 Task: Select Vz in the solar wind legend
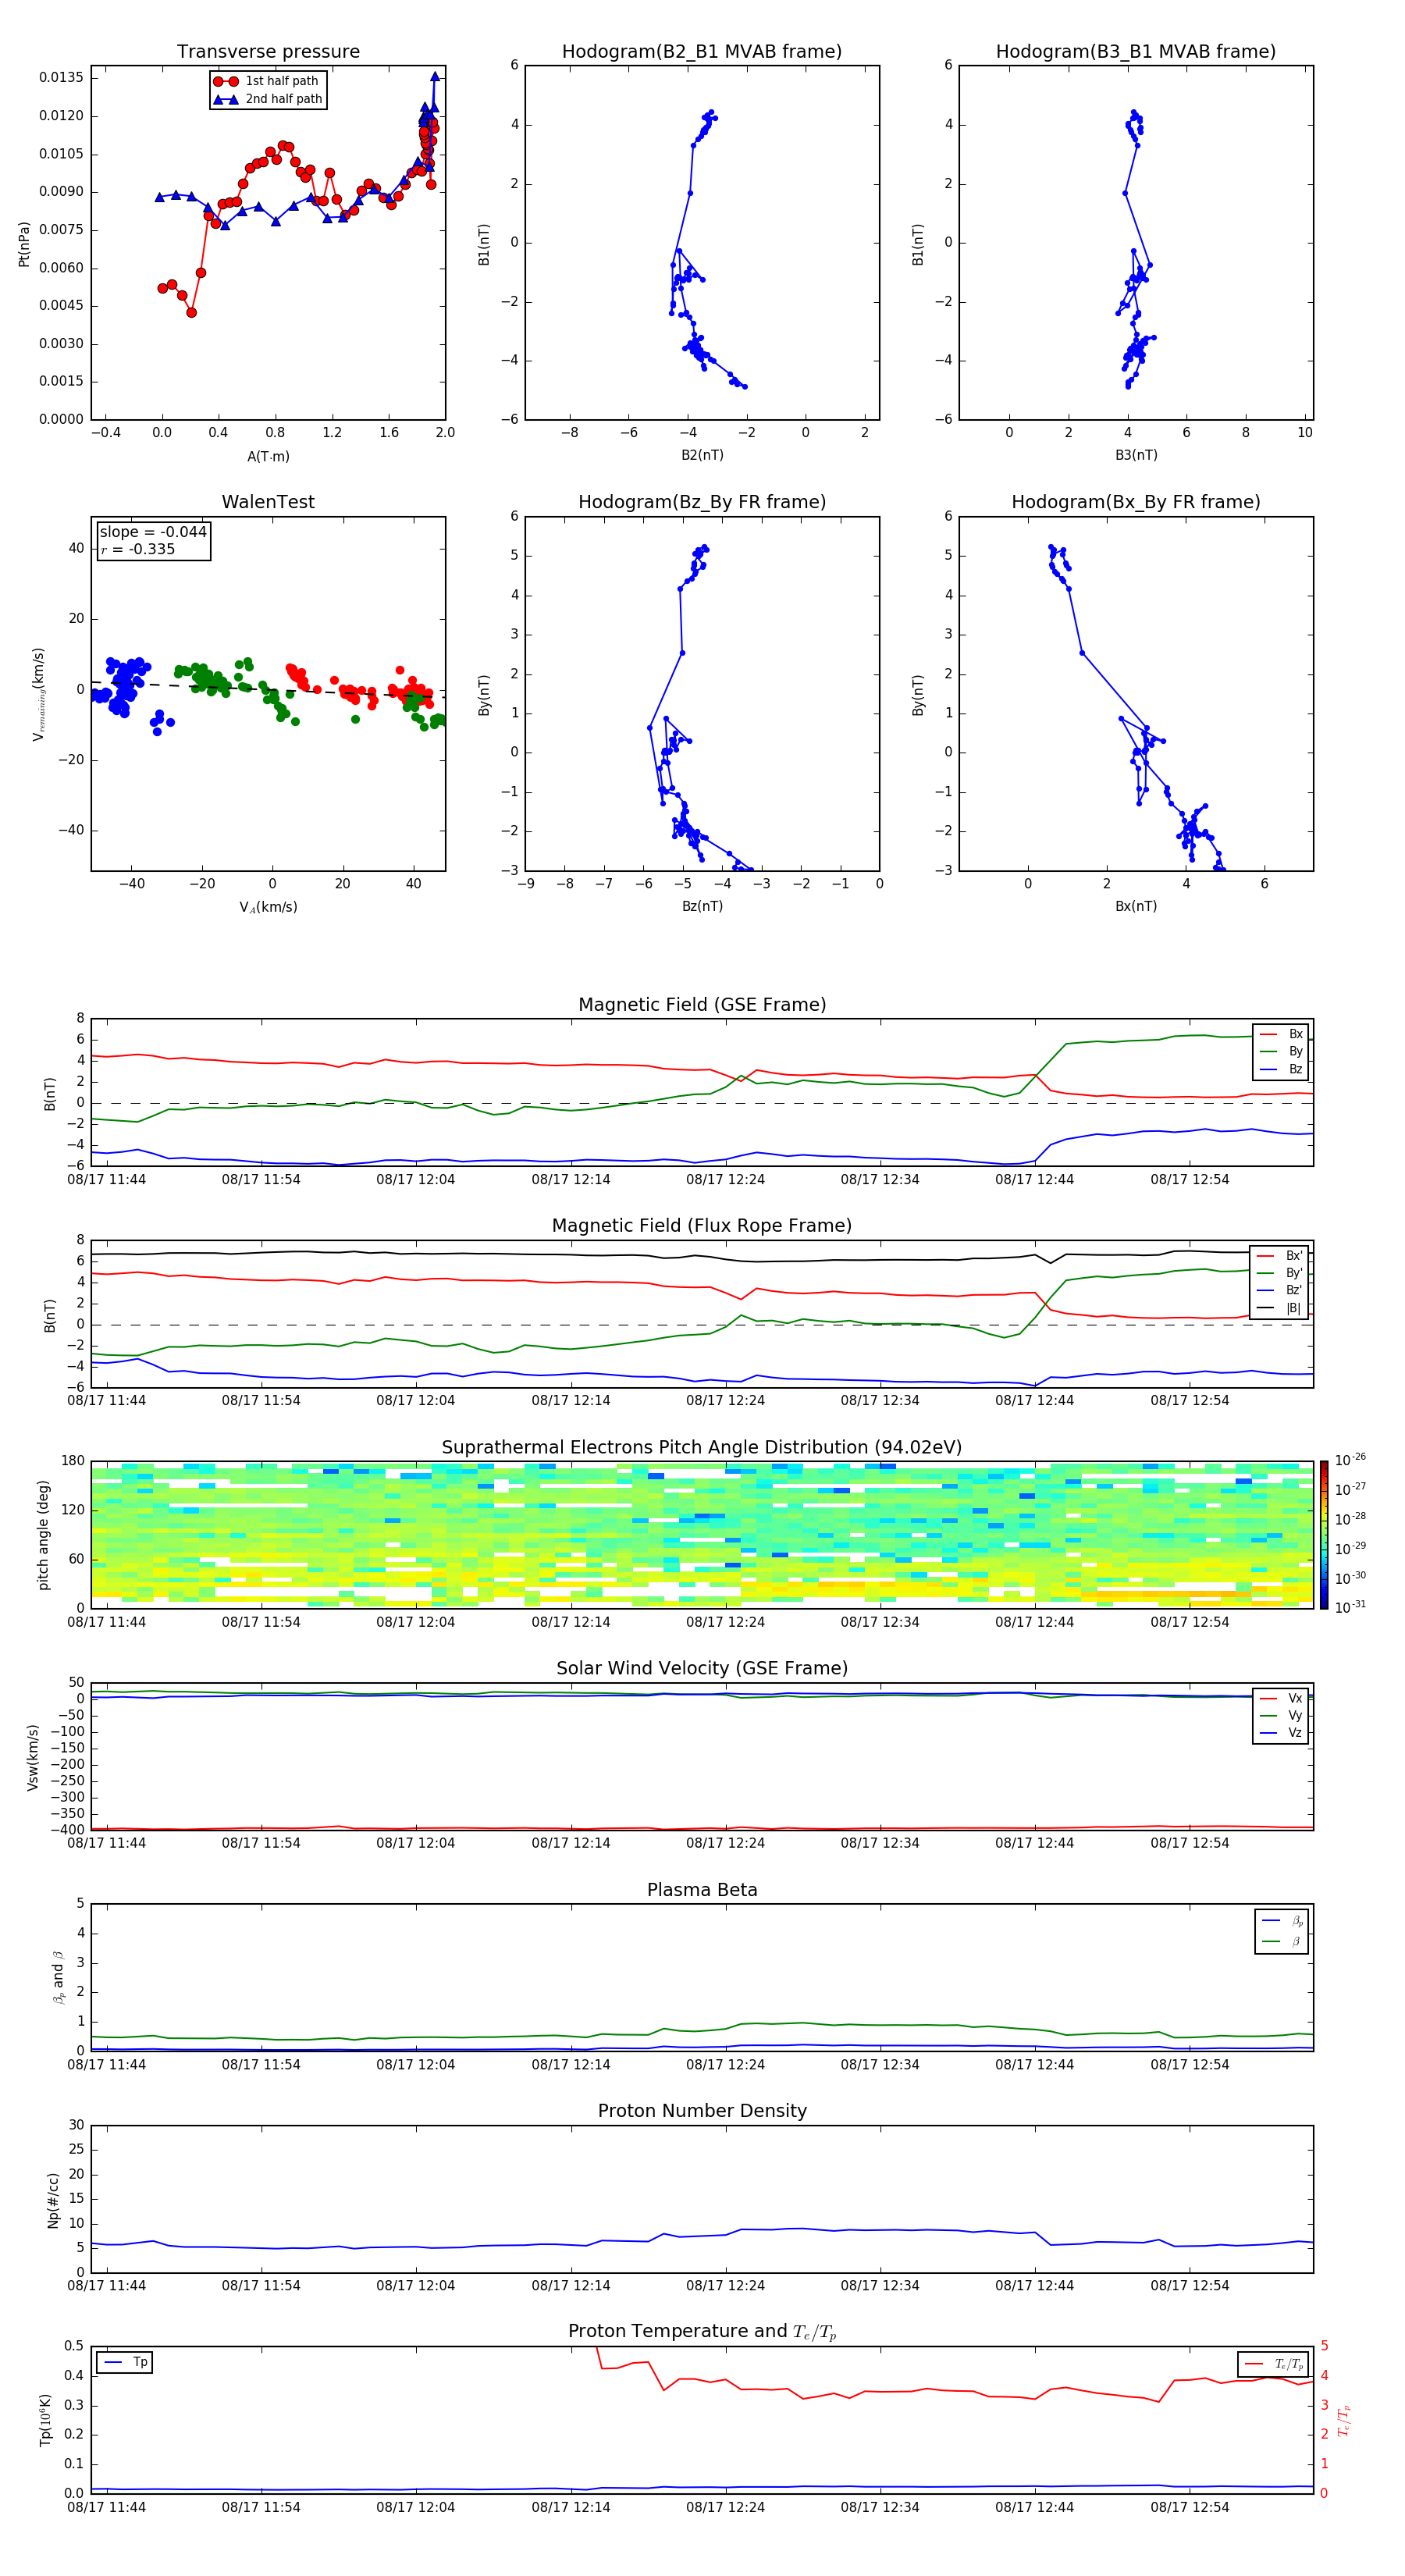coord(1281,1732)
